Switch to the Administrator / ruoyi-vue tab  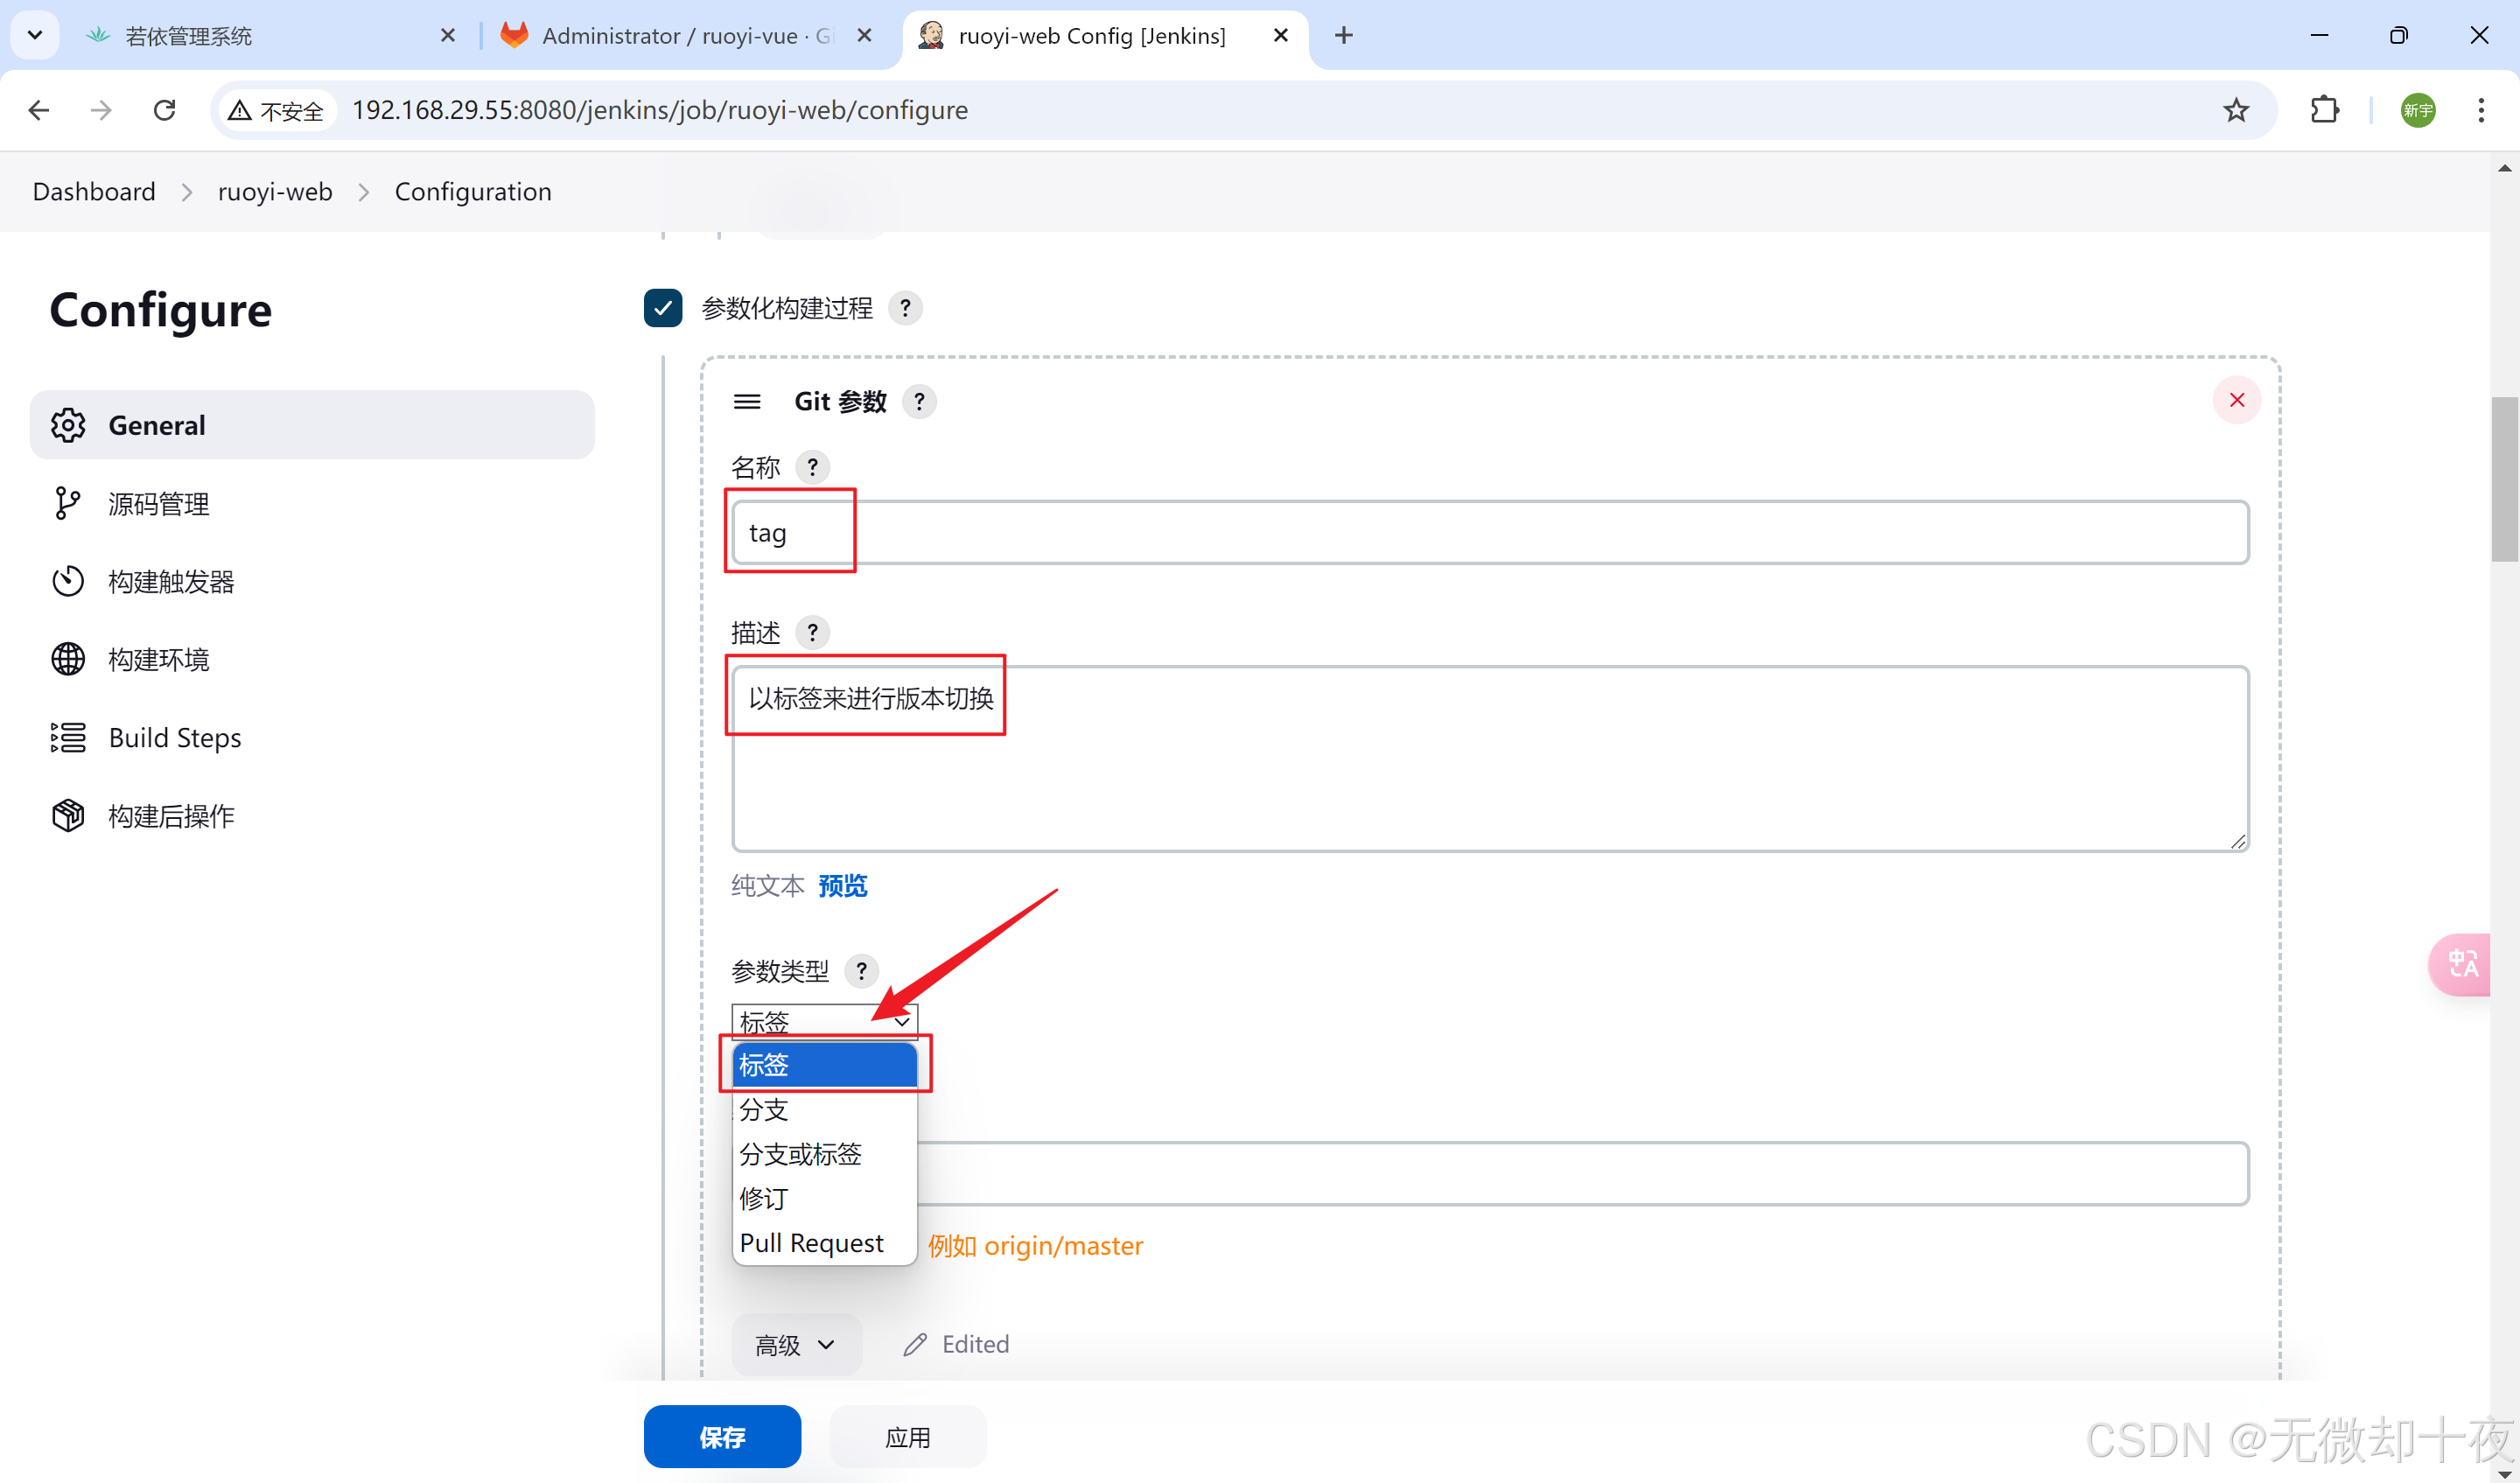[686, 36]
